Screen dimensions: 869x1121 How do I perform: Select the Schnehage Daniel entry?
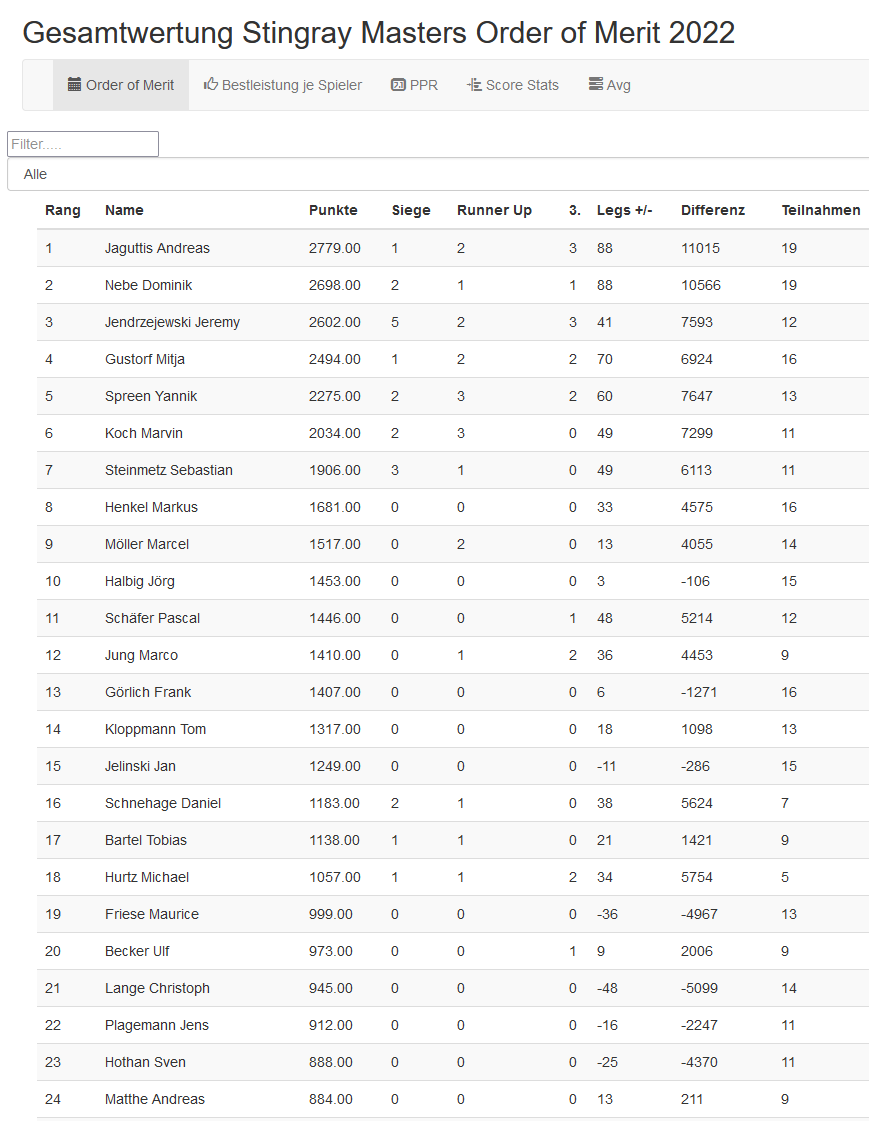163,803
